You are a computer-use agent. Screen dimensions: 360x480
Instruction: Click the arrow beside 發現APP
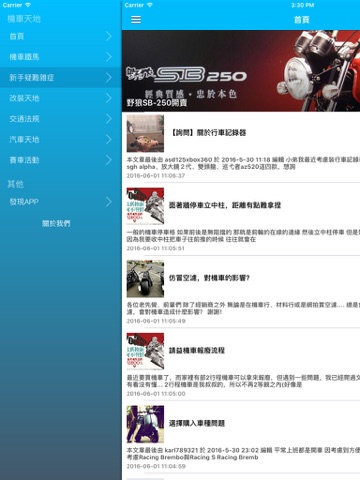(109, 201)
